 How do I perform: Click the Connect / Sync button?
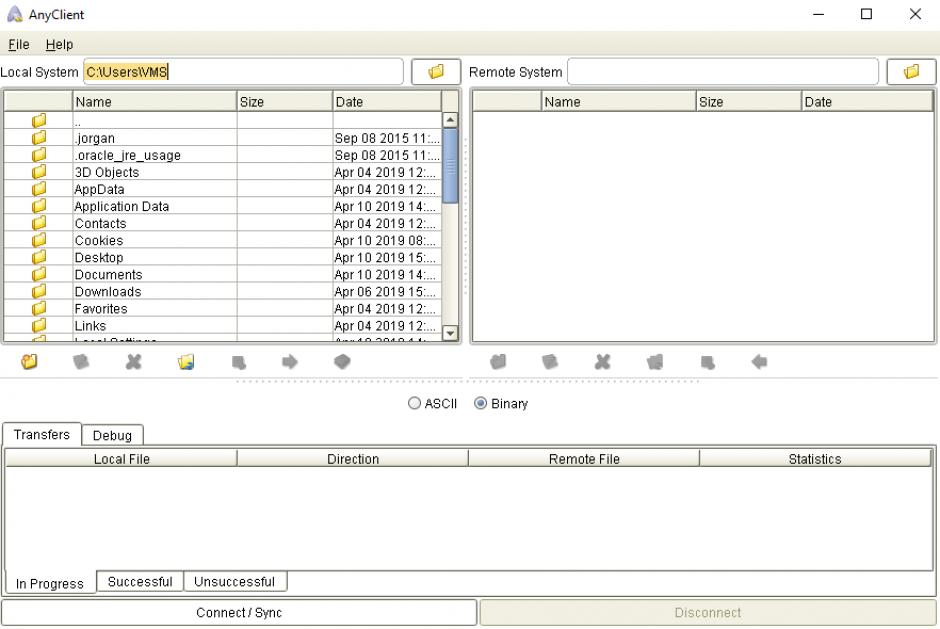[239, 613]
